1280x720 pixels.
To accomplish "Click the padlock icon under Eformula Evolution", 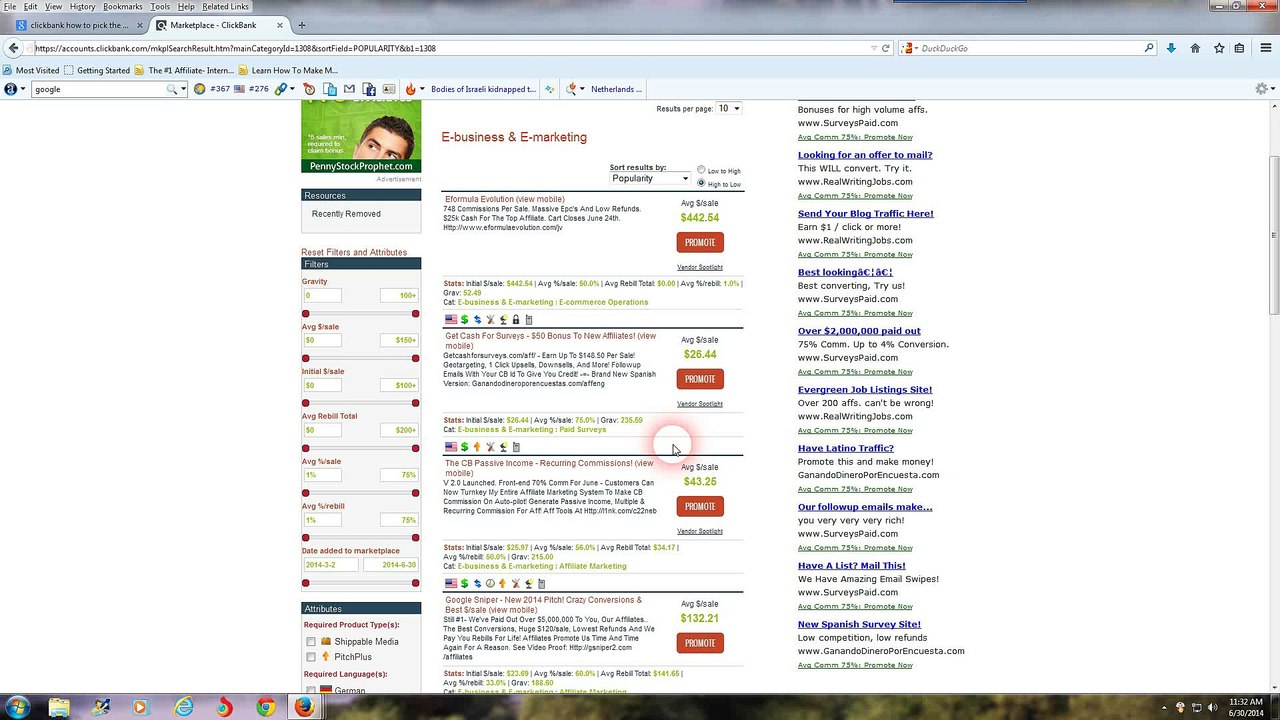I will pyautogui.click(x=516, y=320).
